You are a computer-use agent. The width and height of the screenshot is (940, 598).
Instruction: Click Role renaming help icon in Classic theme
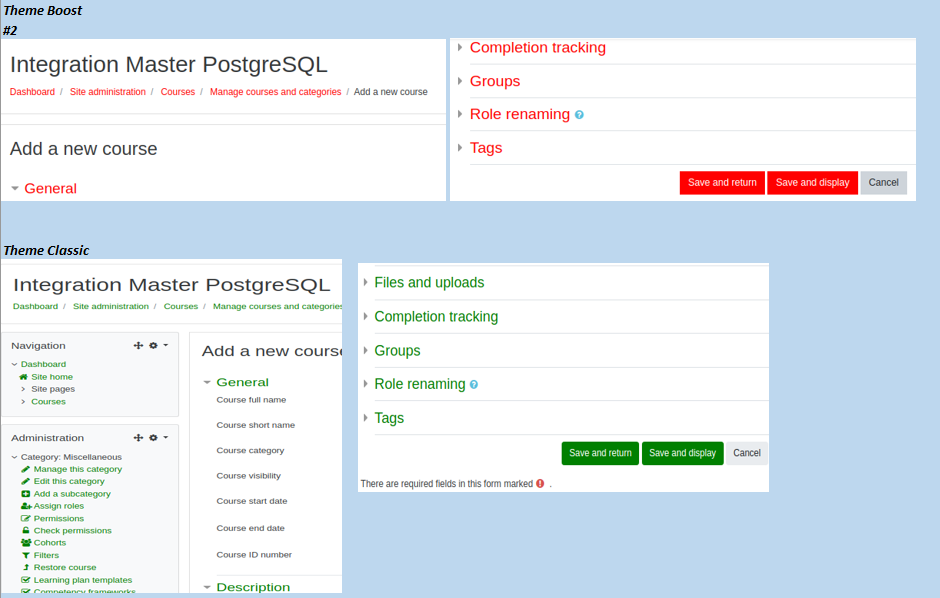tap(474, 385)
